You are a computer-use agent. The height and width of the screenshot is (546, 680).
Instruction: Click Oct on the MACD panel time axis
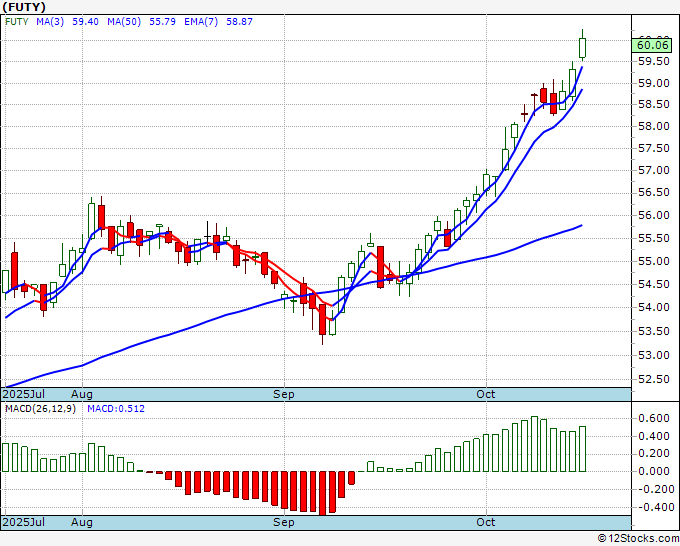click(x=486, y=522)
